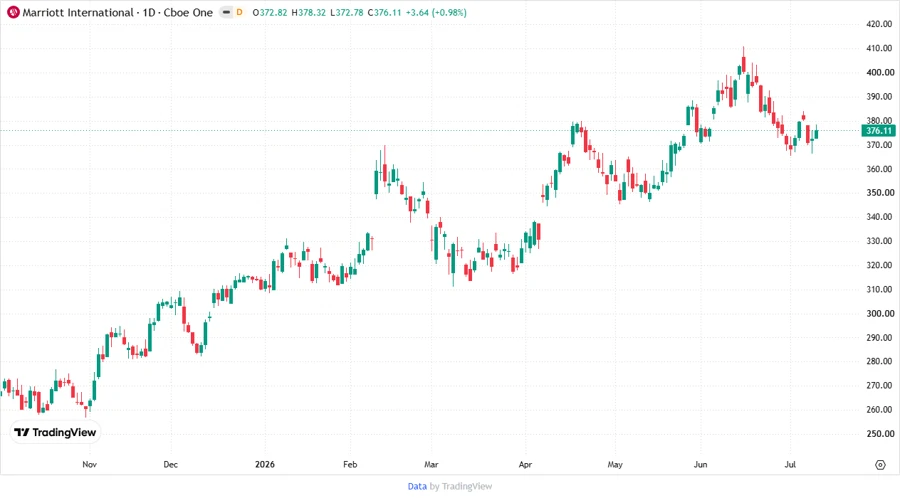
Task: Click the Jul label on time axis
Action: tap(790, 464)
